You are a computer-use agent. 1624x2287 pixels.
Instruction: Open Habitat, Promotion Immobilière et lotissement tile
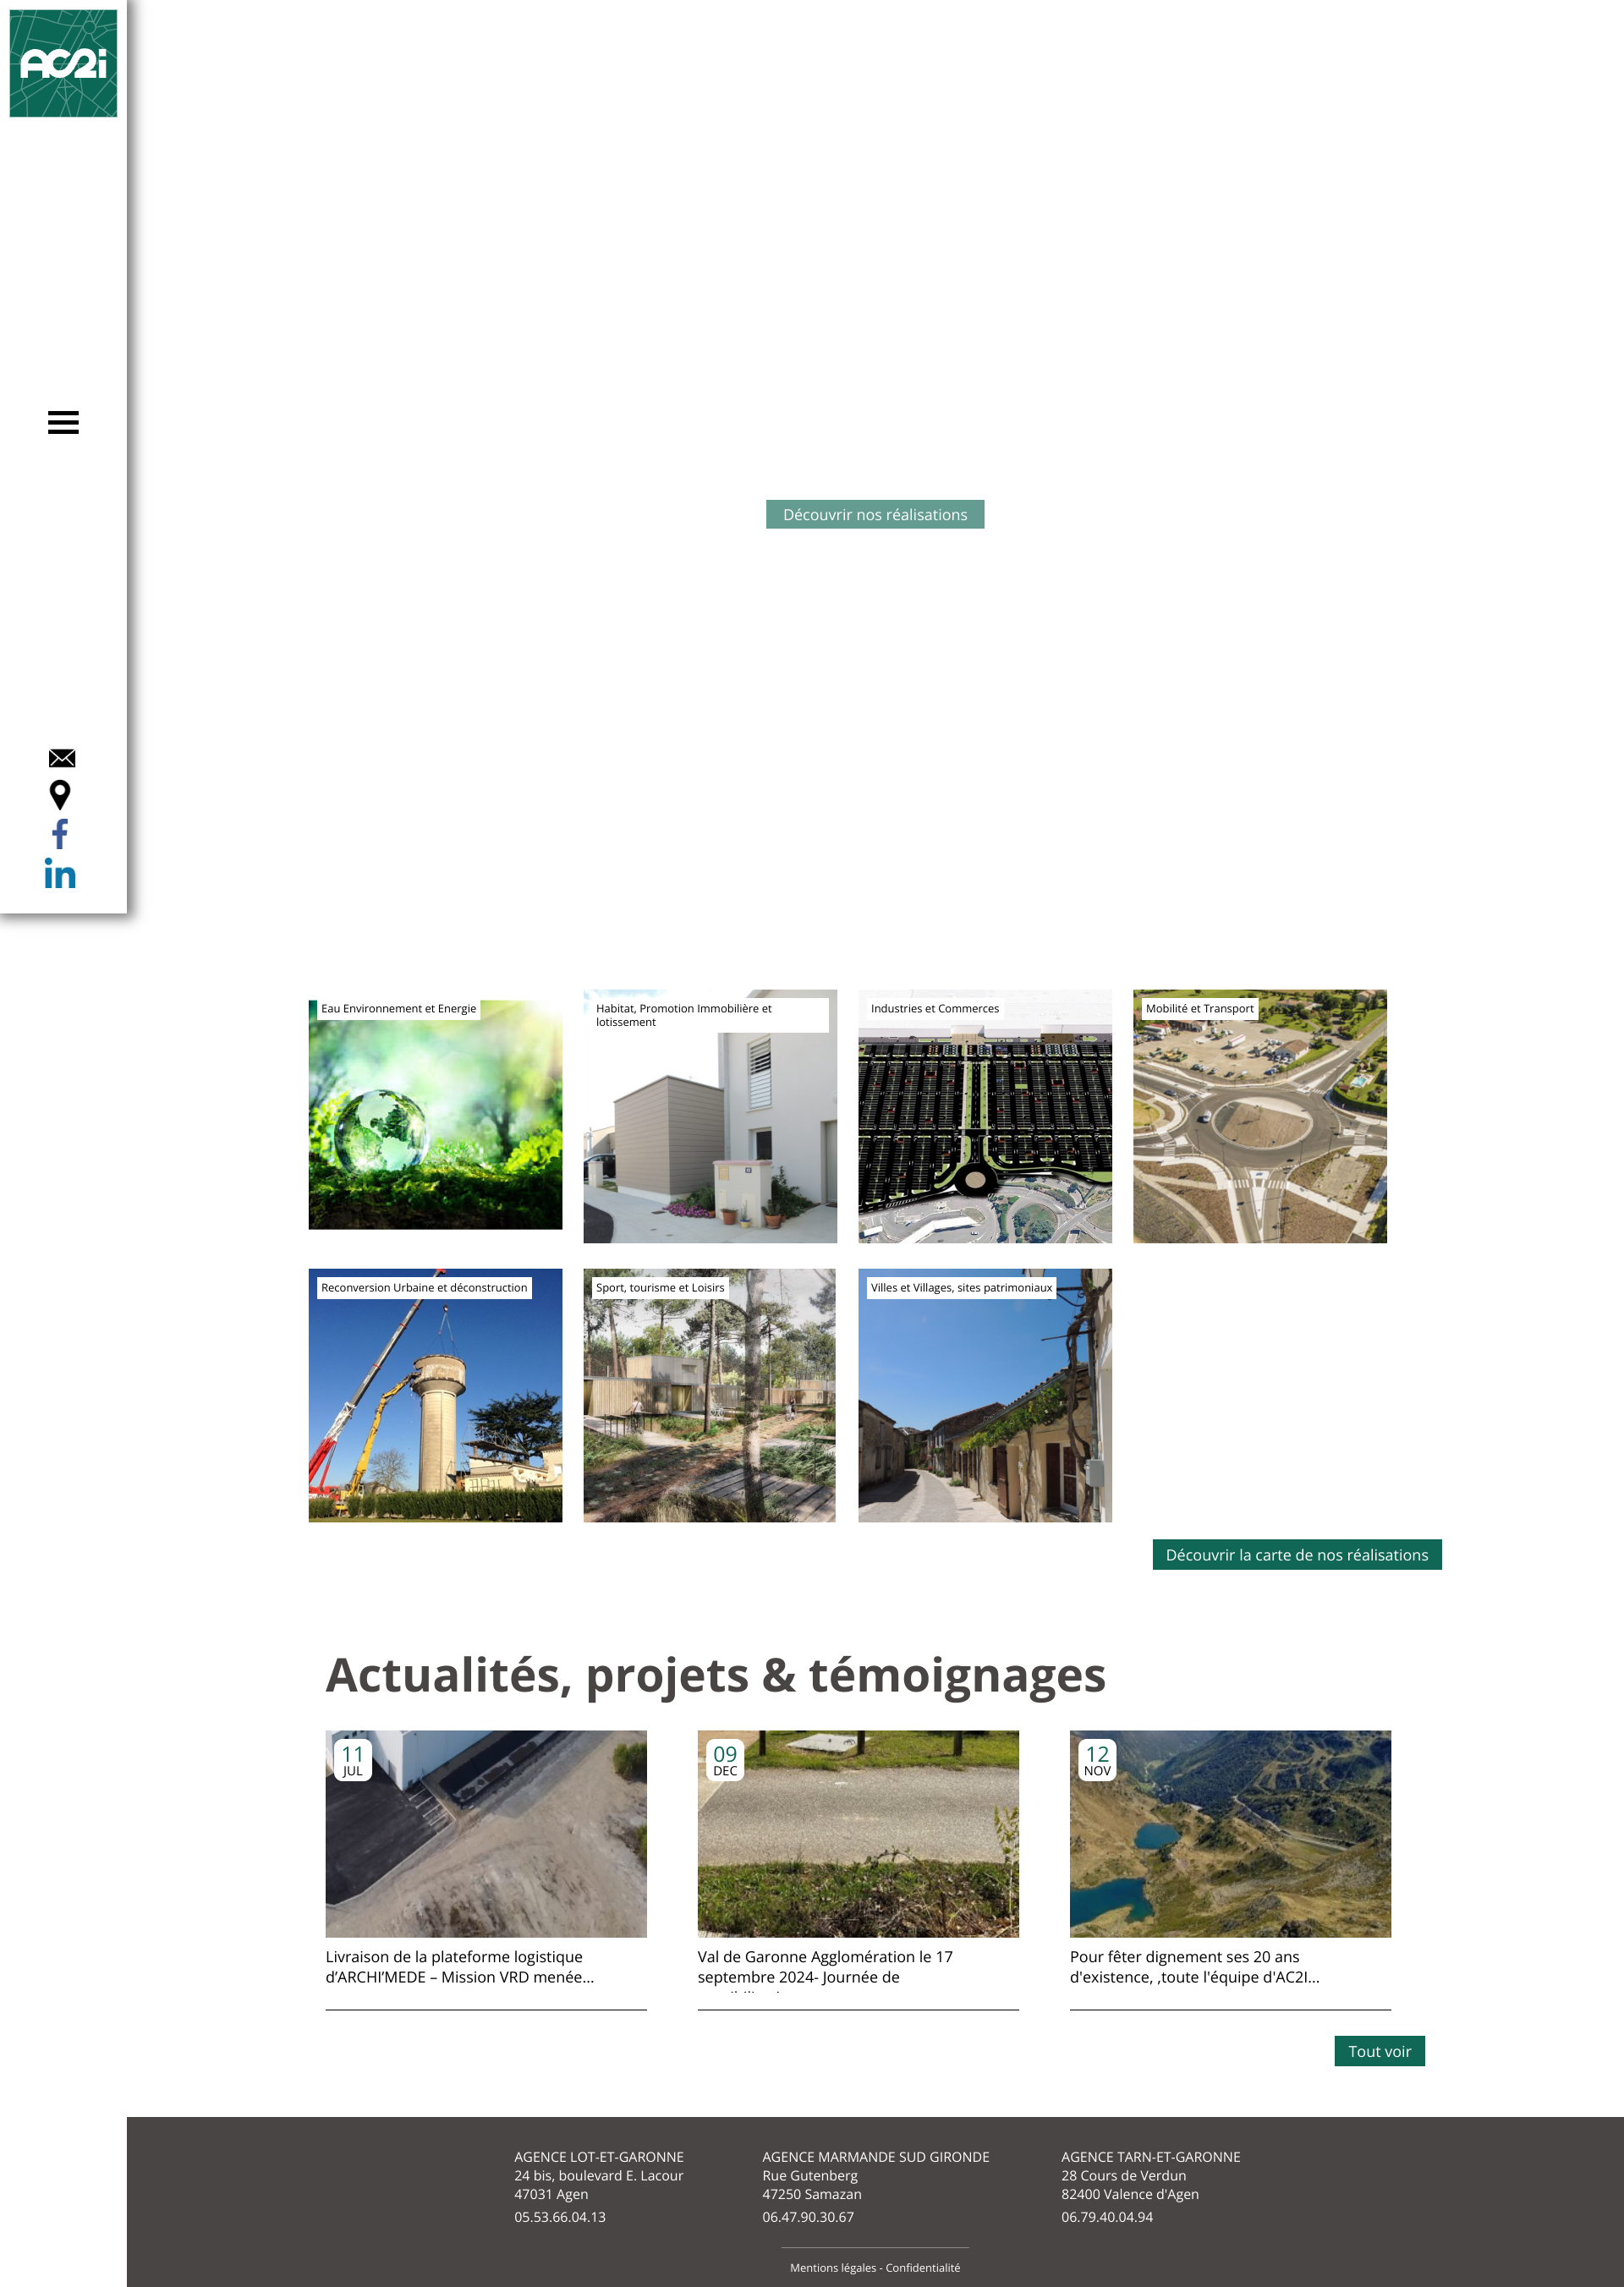[x=710, y=1116]
